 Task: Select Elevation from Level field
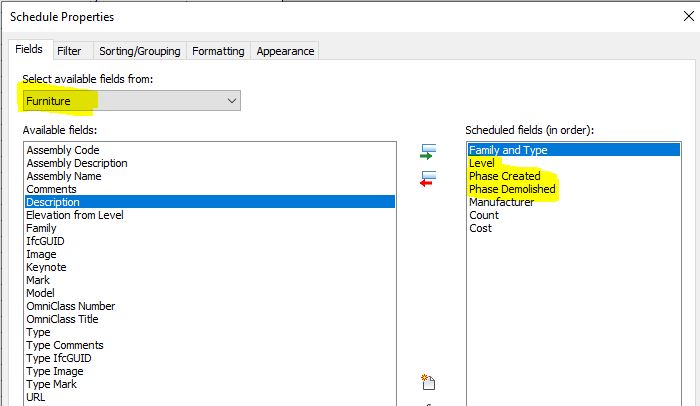tap(210, 215)
